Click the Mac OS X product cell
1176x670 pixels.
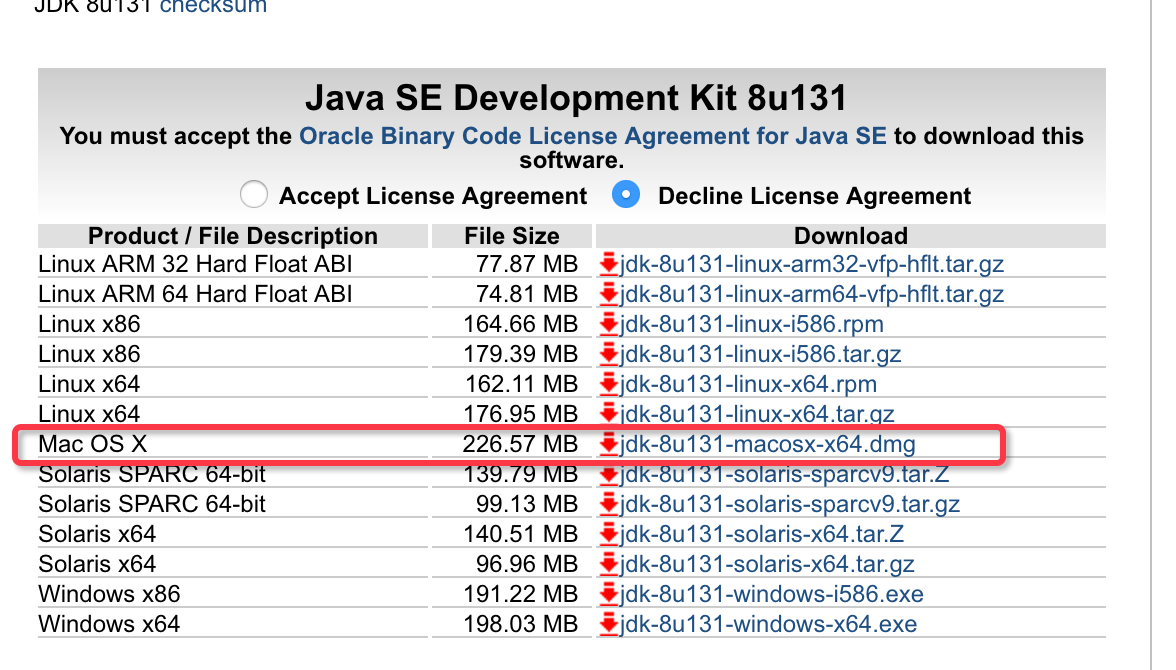pos(232,444)
